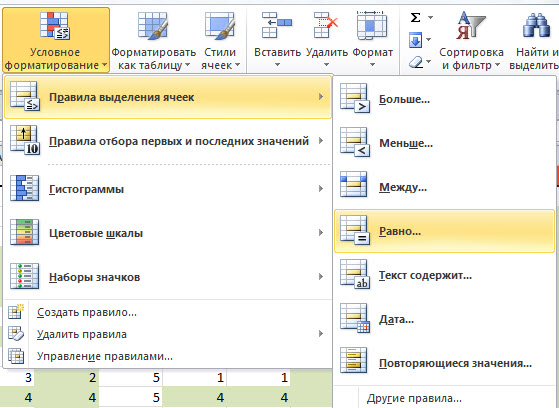Select the Меньше... rule
The image size is (559, 408).
[445, 143]
